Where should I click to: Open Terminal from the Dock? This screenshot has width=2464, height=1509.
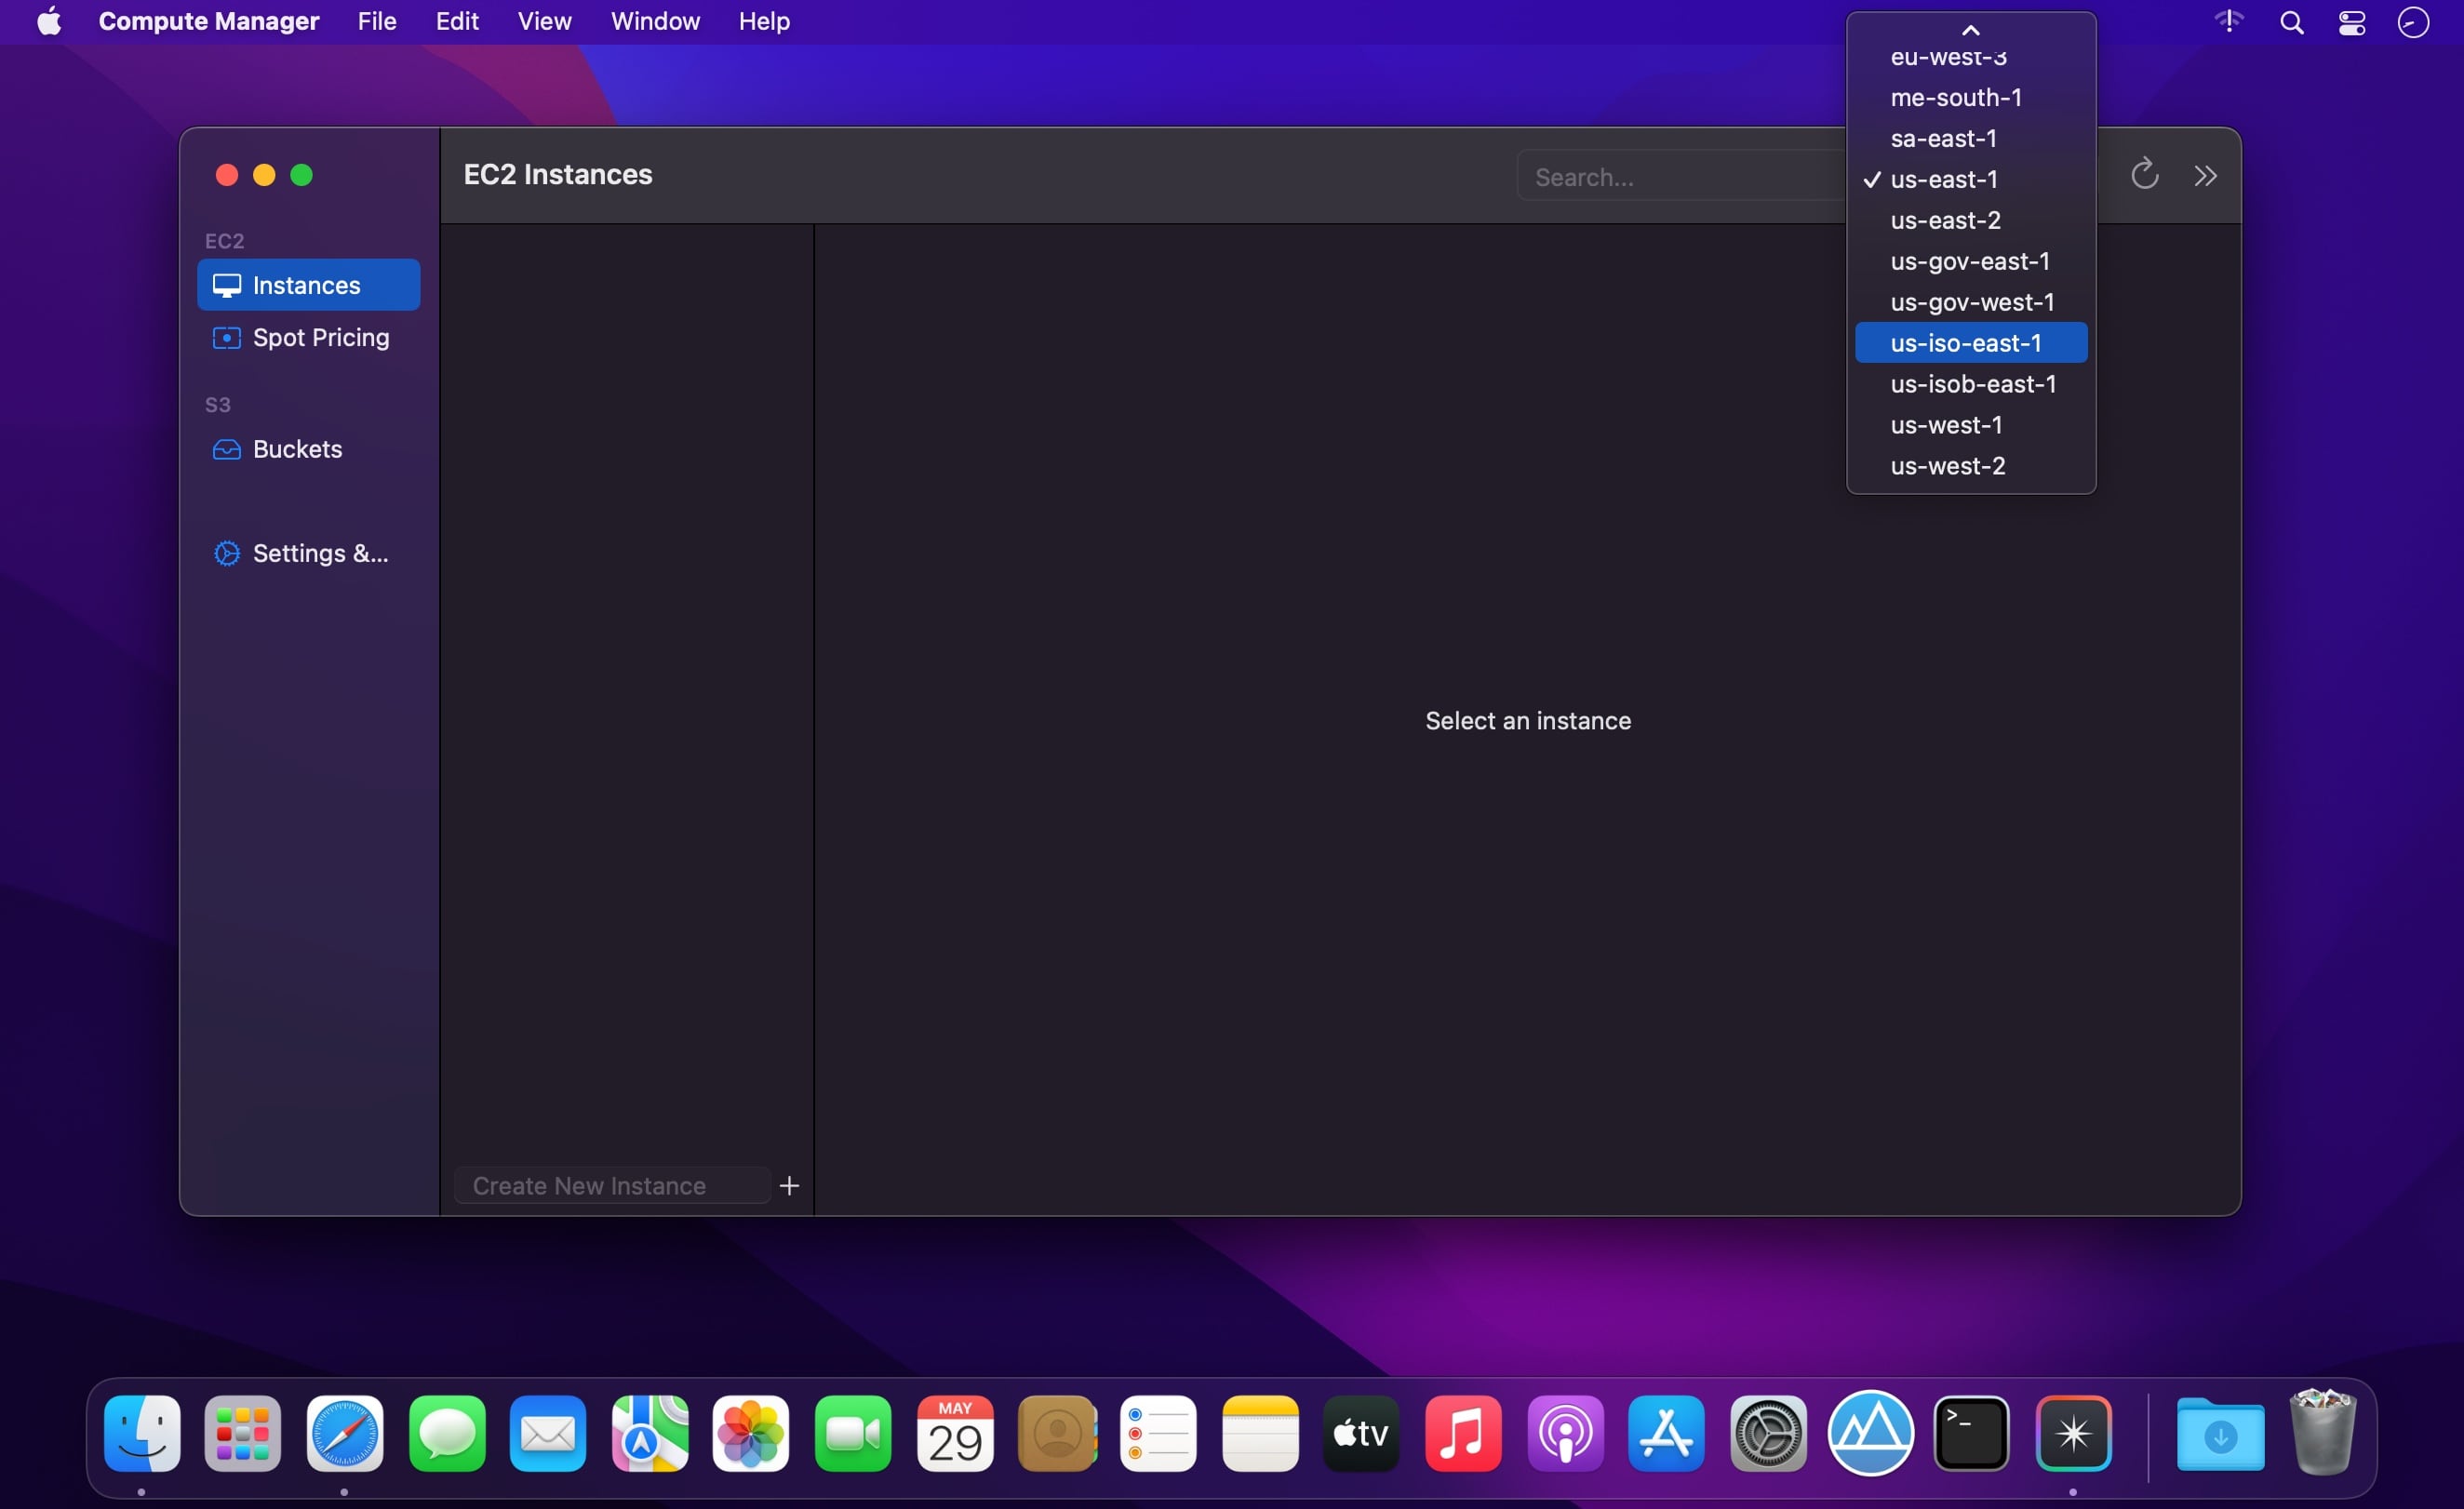(x=1972, y=1434)
